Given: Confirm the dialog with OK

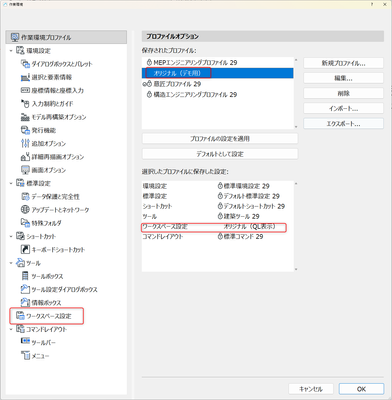Looking at the screenshot, I should click(361, 389).
